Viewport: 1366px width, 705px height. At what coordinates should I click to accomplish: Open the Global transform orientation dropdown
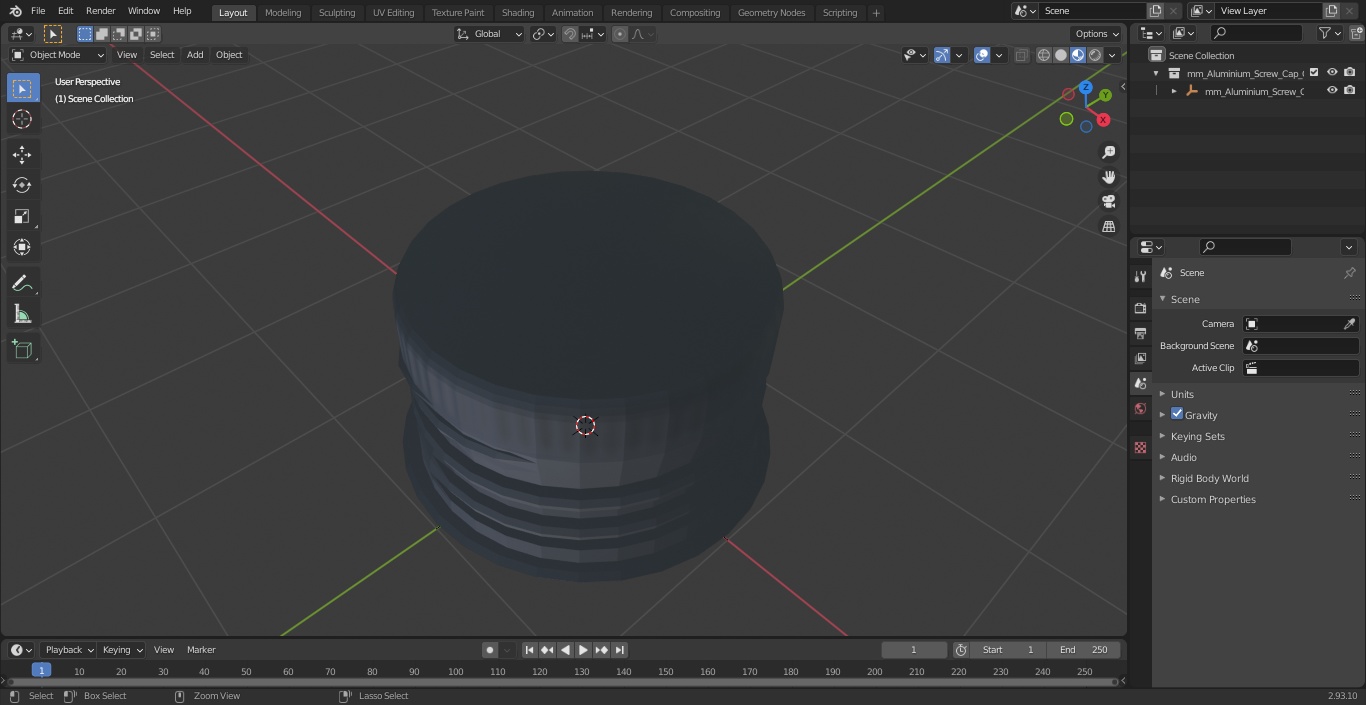490,34
